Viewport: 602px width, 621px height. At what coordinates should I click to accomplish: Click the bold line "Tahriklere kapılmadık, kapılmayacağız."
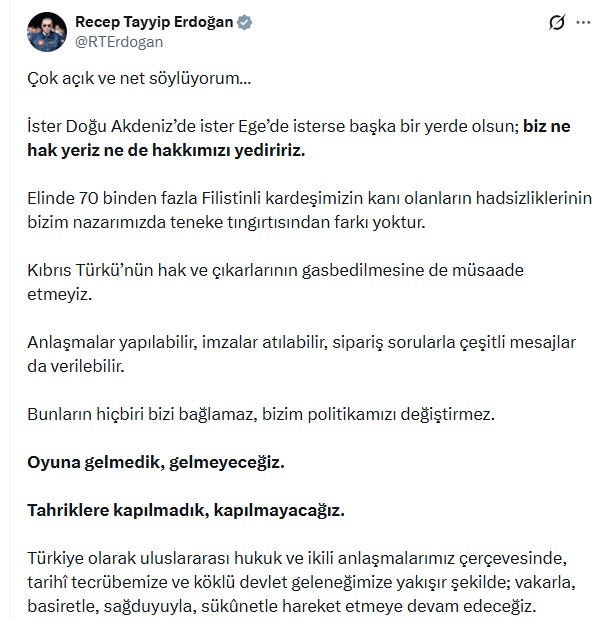tap(184, 510)
